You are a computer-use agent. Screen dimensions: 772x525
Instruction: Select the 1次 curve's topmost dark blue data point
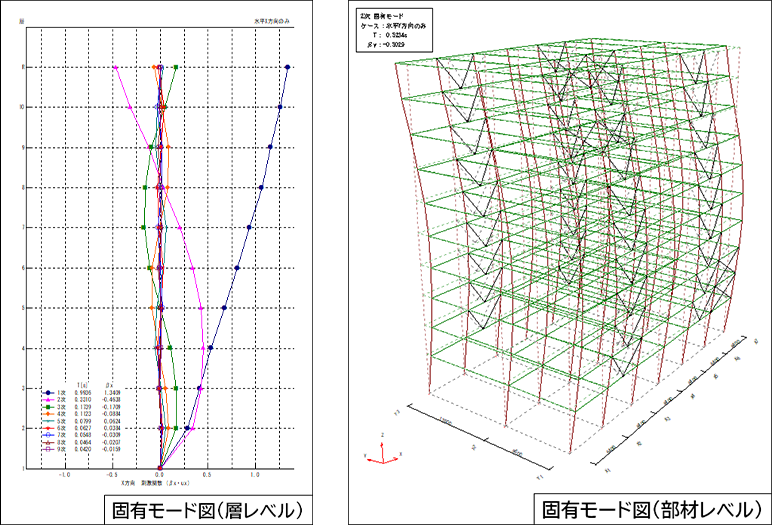tap(288, 67)
